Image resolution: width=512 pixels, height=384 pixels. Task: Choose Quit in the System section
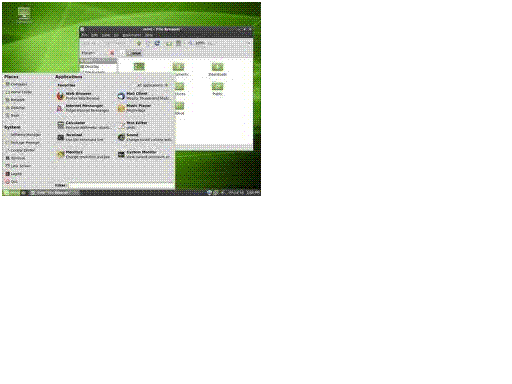[x=11, y=182]
